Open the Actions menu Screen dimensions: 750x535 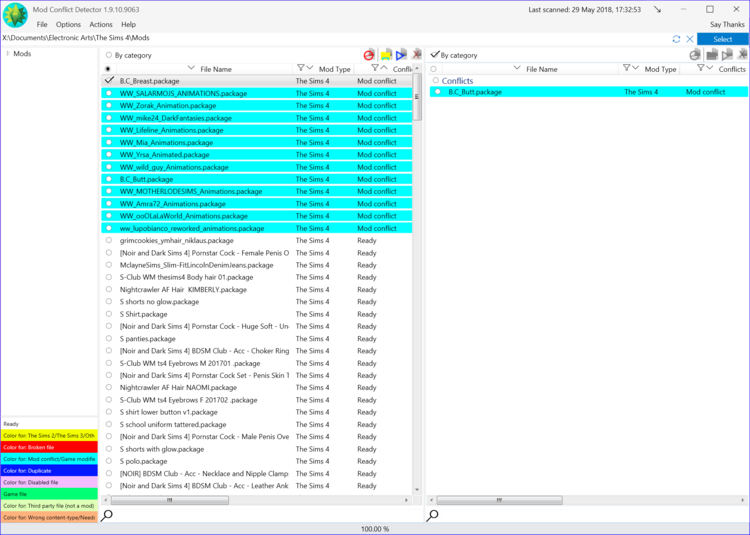101,24
